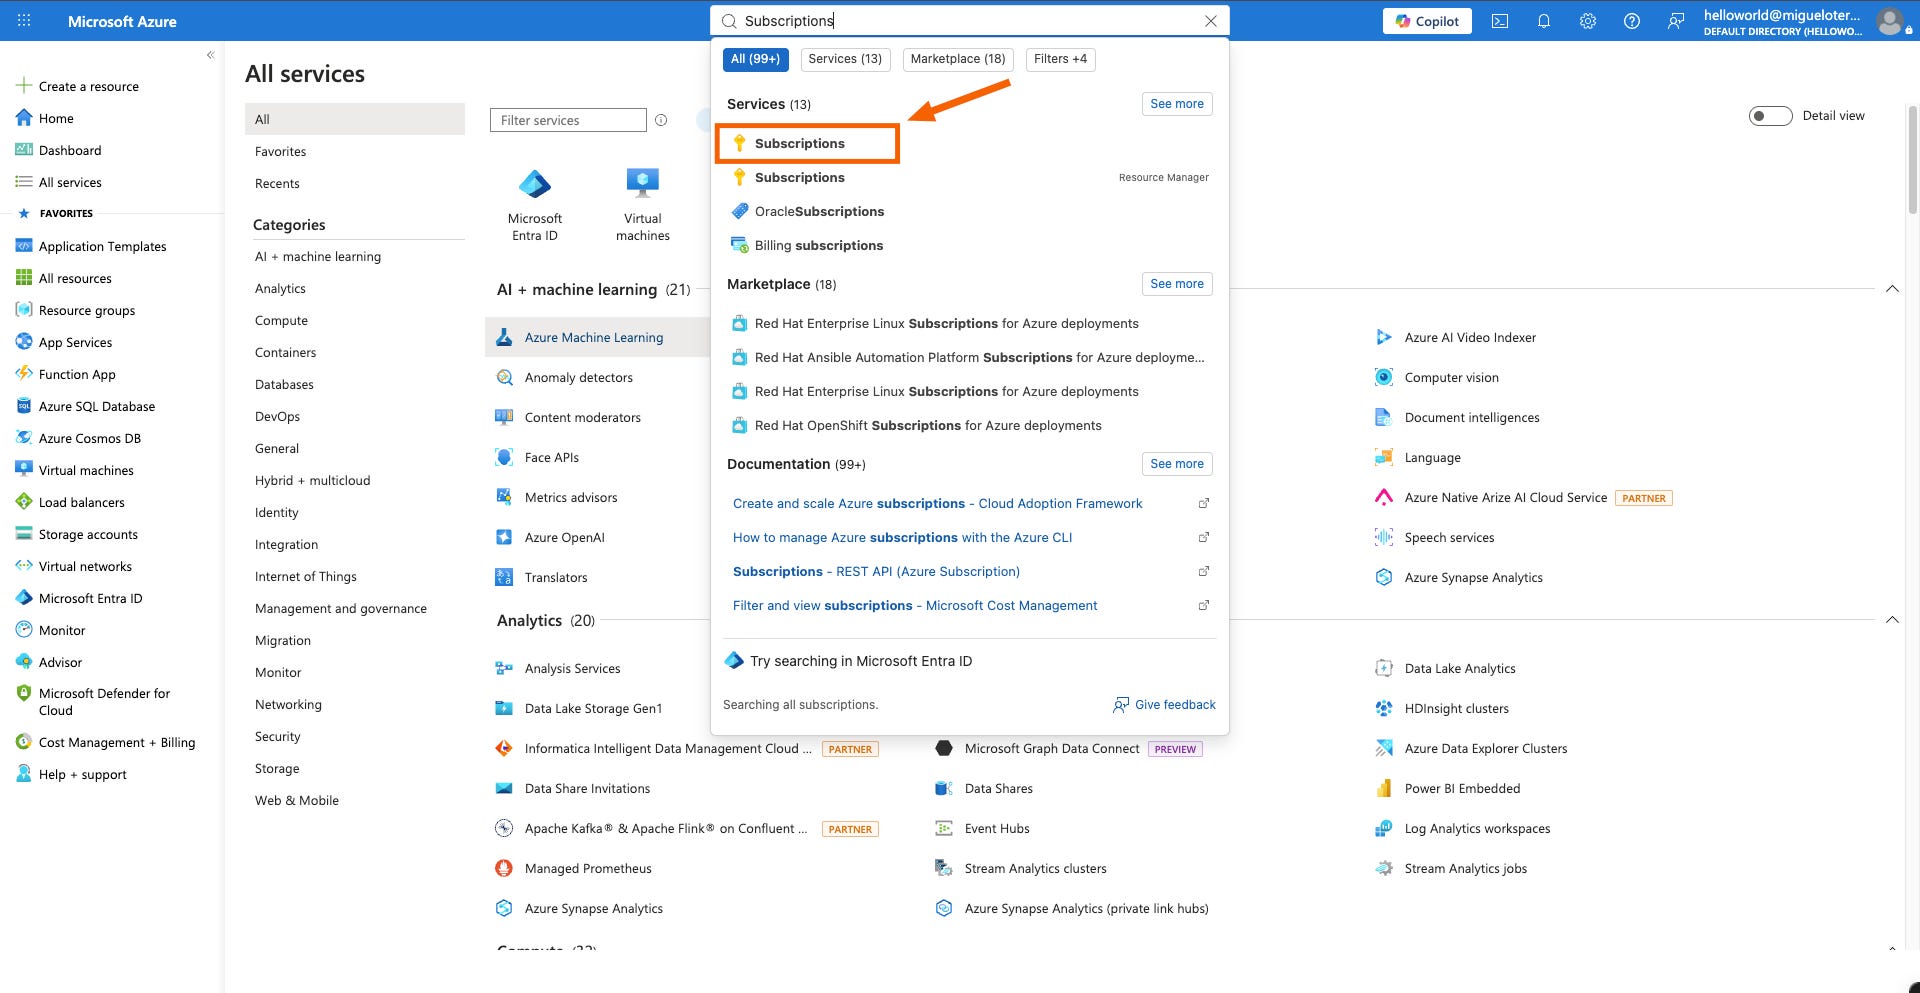Open the notifications bell
This screenshot has width=1920, height=993.
1544,21
